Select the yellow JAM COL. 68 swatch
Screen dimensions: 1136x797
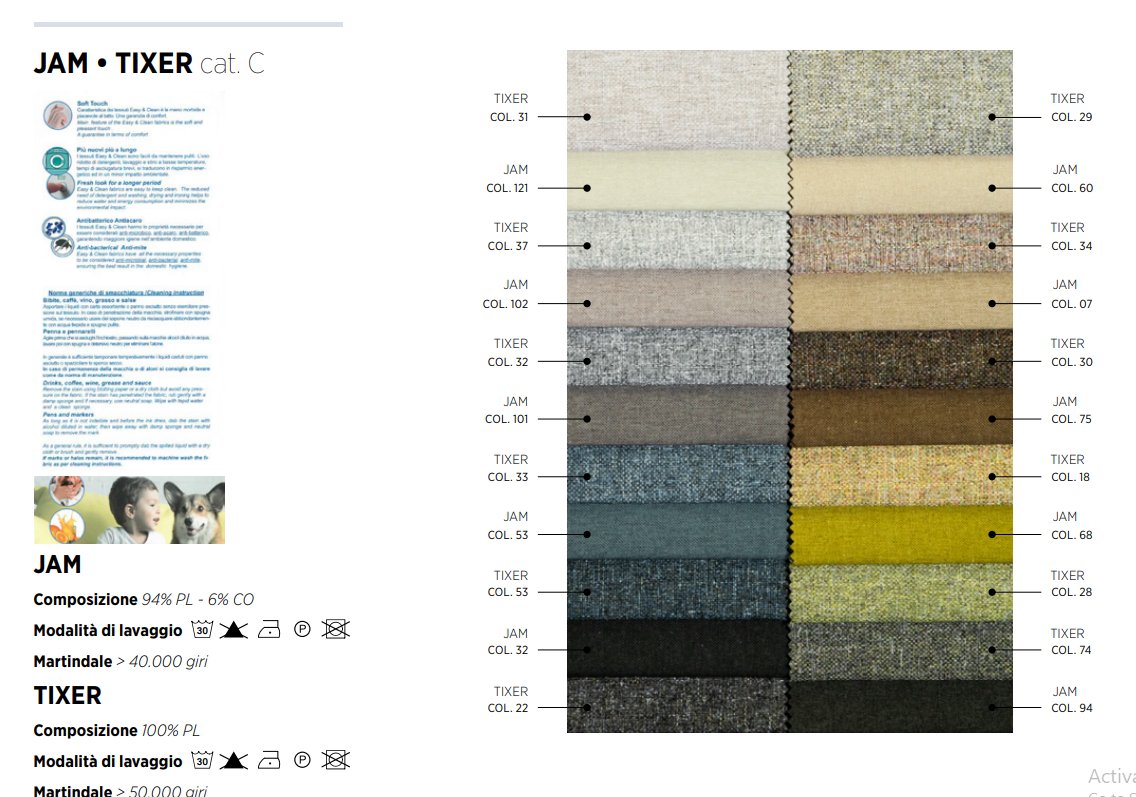pyautogui.click(x=901, y=534)
